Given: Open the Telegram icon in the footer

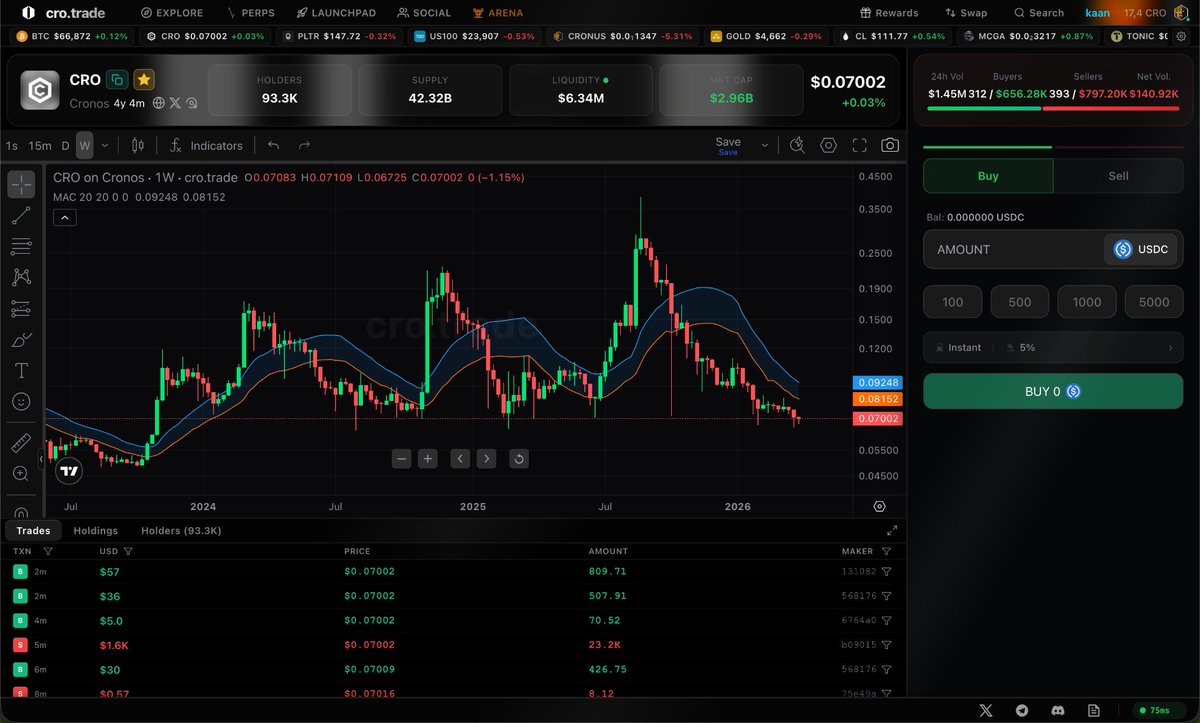Looking at the screenshot, I should coord(1021,710).
